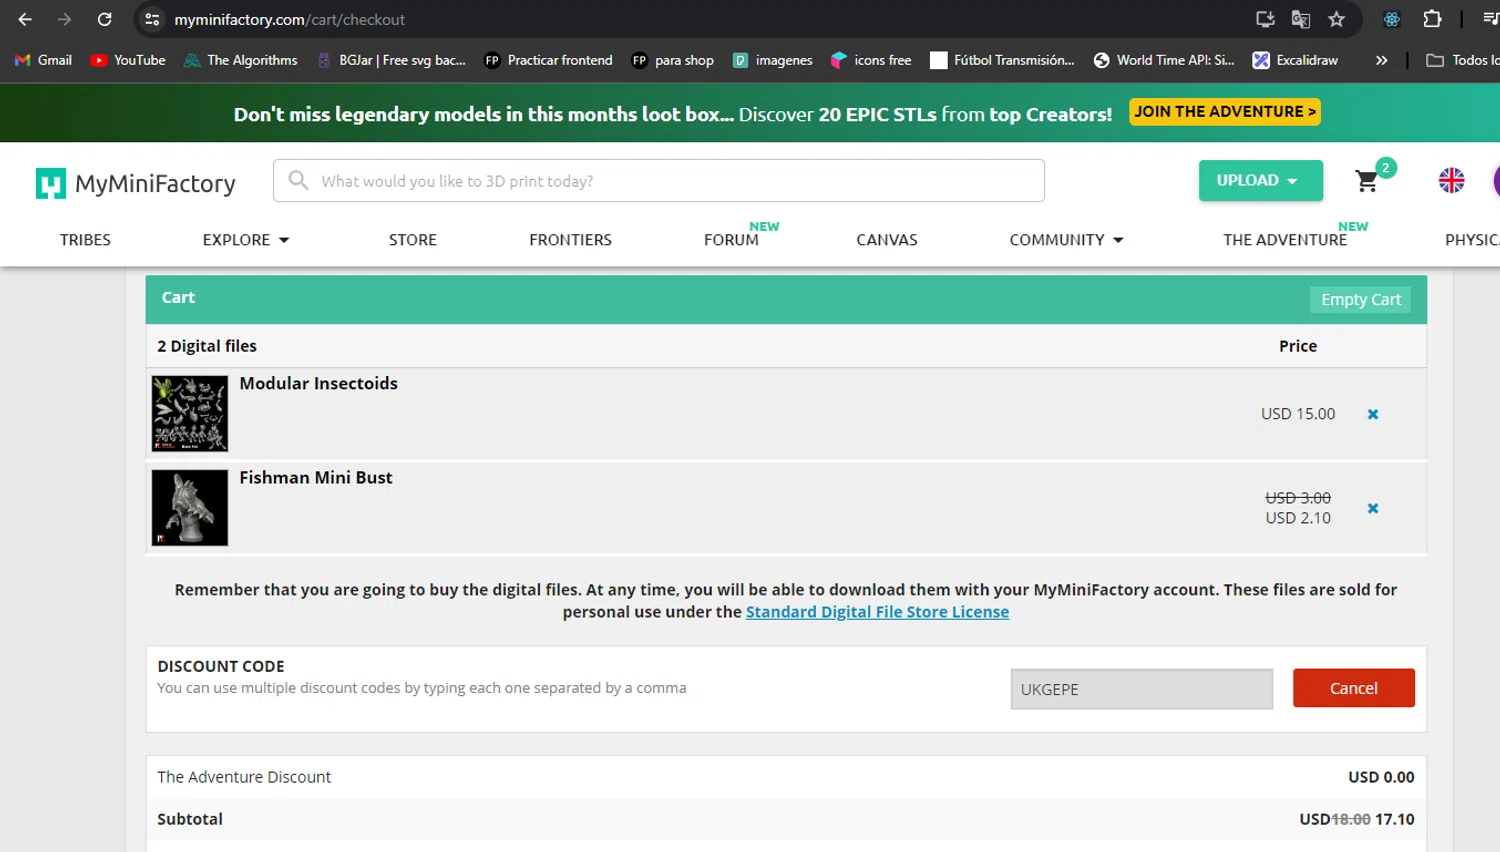Image resolution: width=1500 pixels, height=852 pixels.
Task: Open the Fútbol Transmisión bookmark
Action: [x=1002, y=60]
